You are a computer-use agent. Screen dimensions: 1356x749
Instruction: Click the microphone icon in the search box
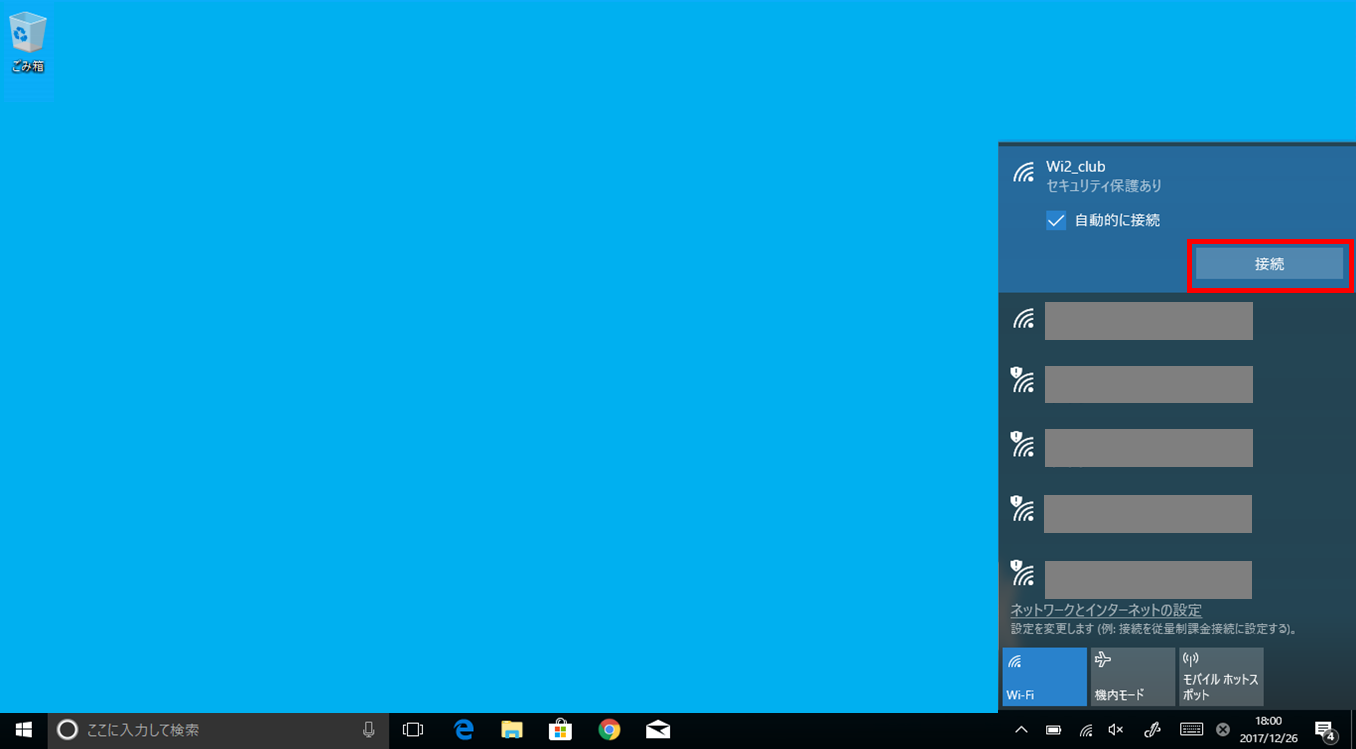369,730
